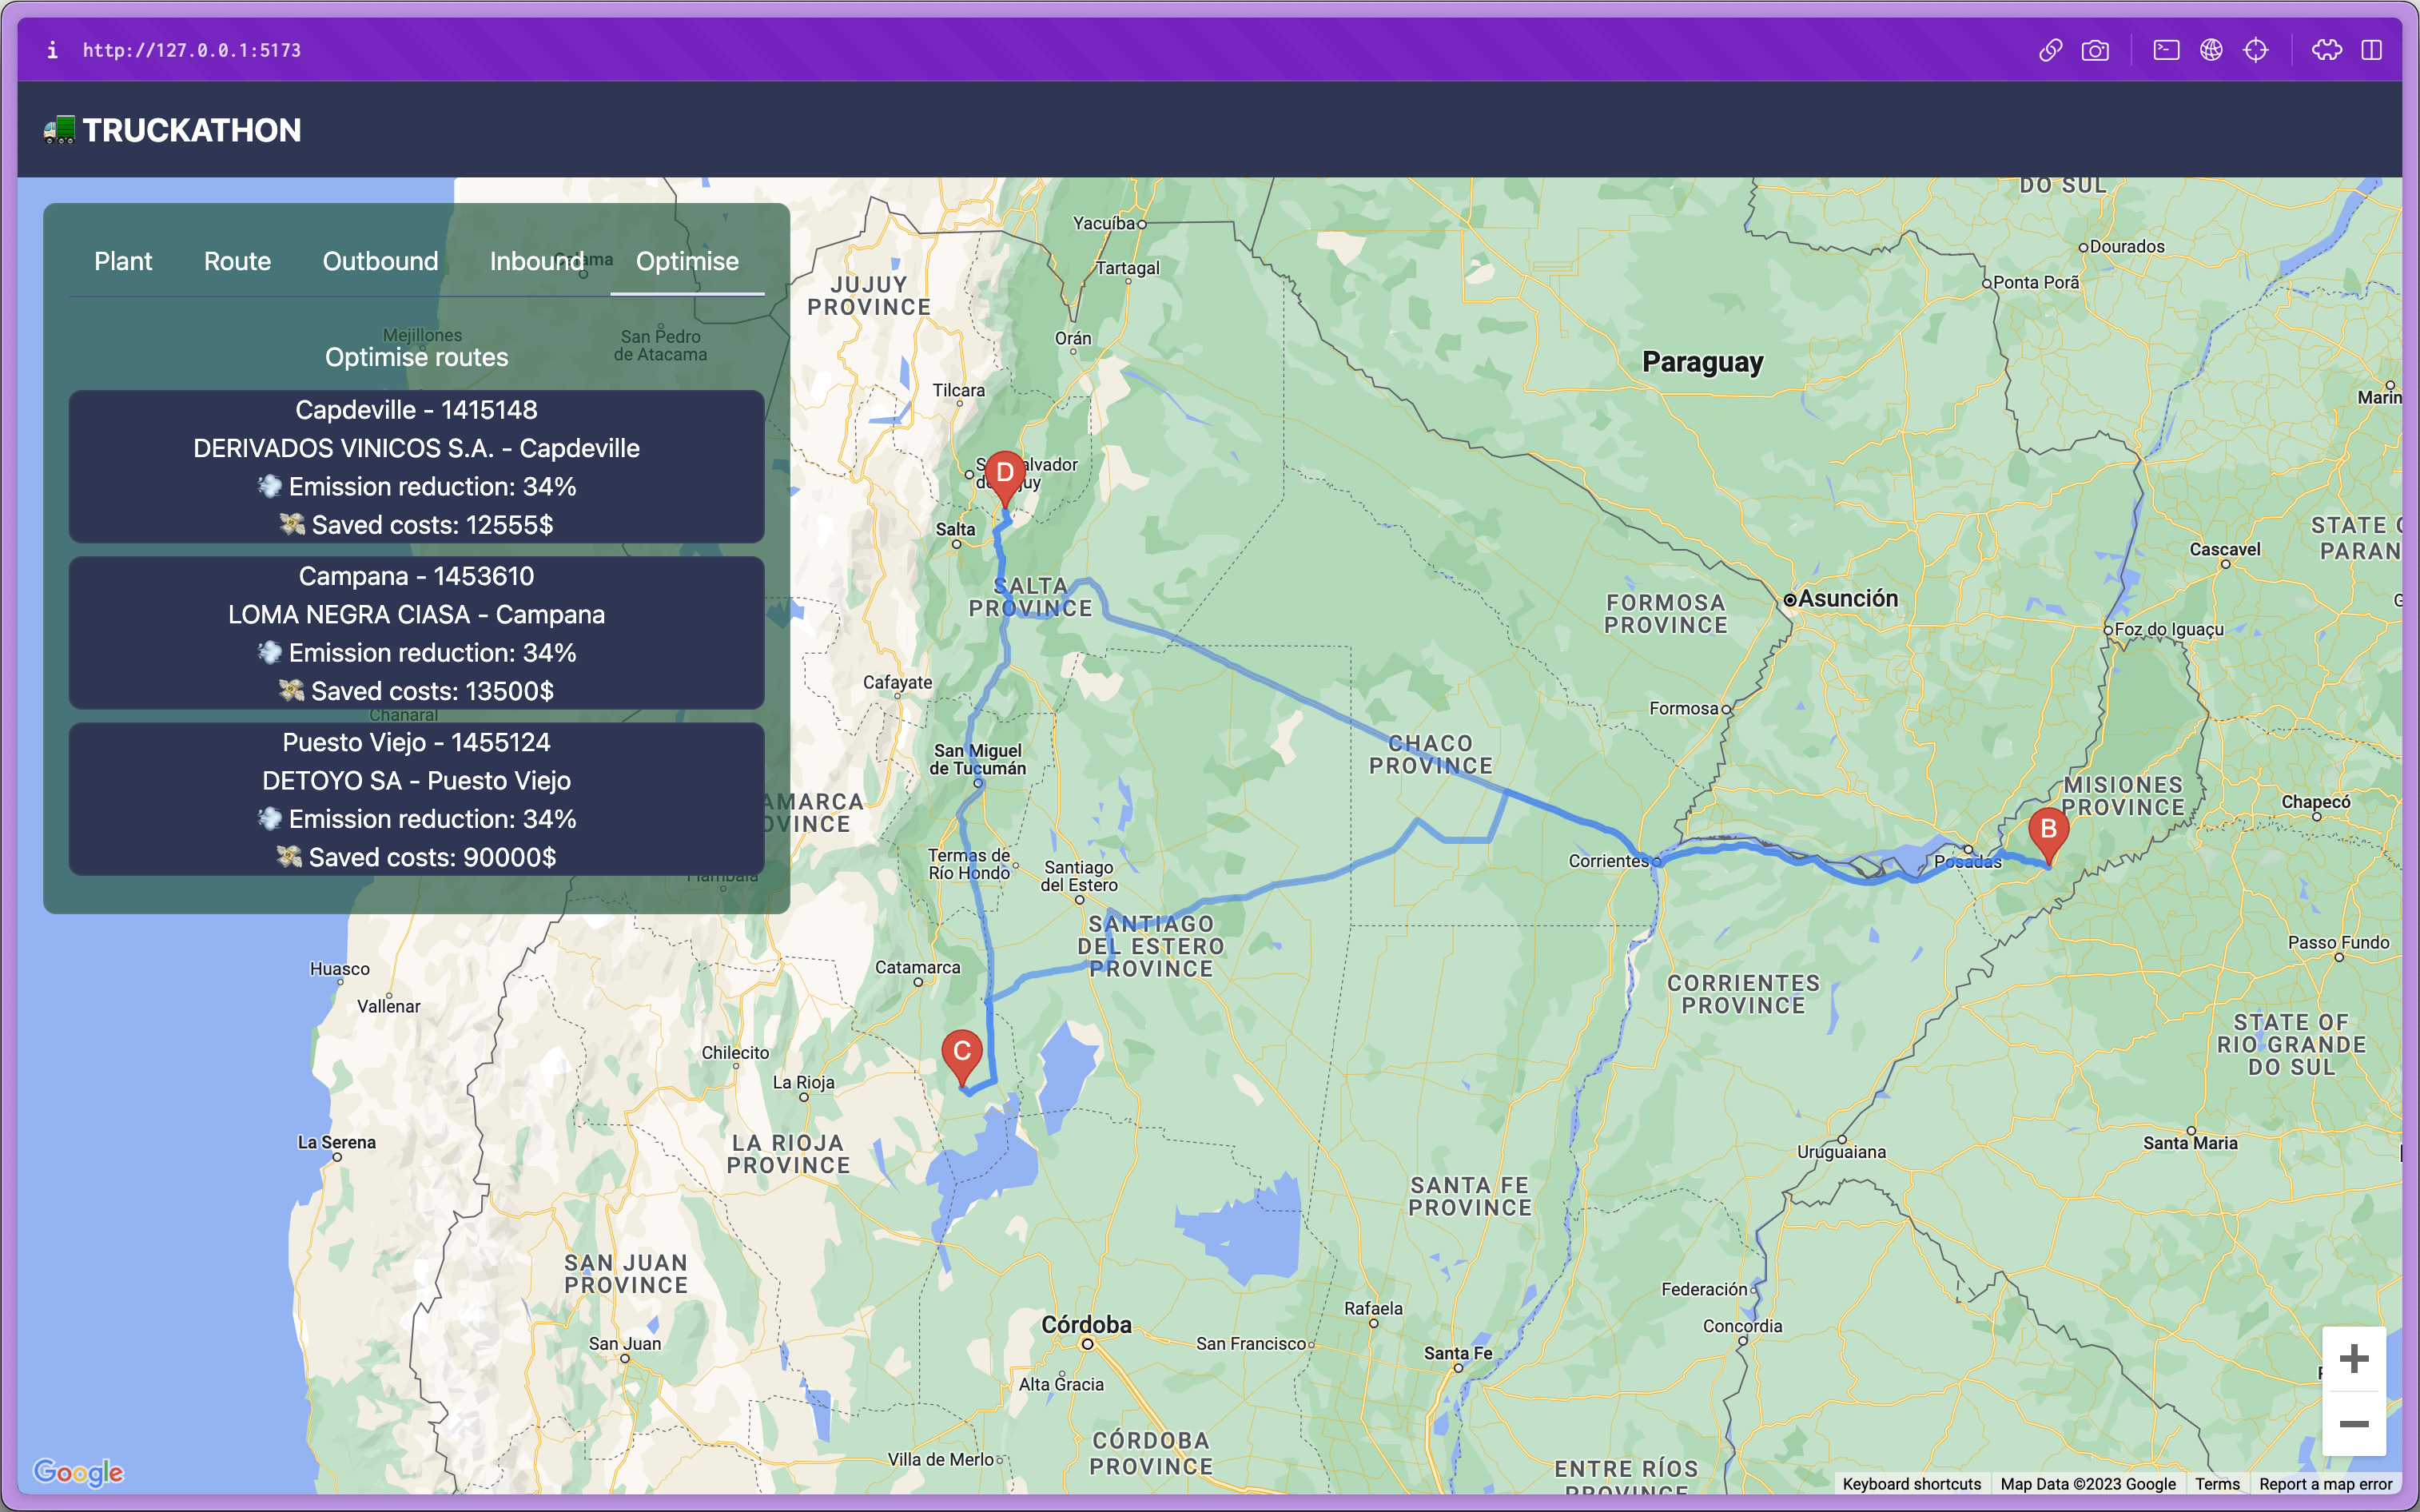Open the terminal console icon
The height and width of the screenshot is (1512, 2420).
click(2166, 50)
